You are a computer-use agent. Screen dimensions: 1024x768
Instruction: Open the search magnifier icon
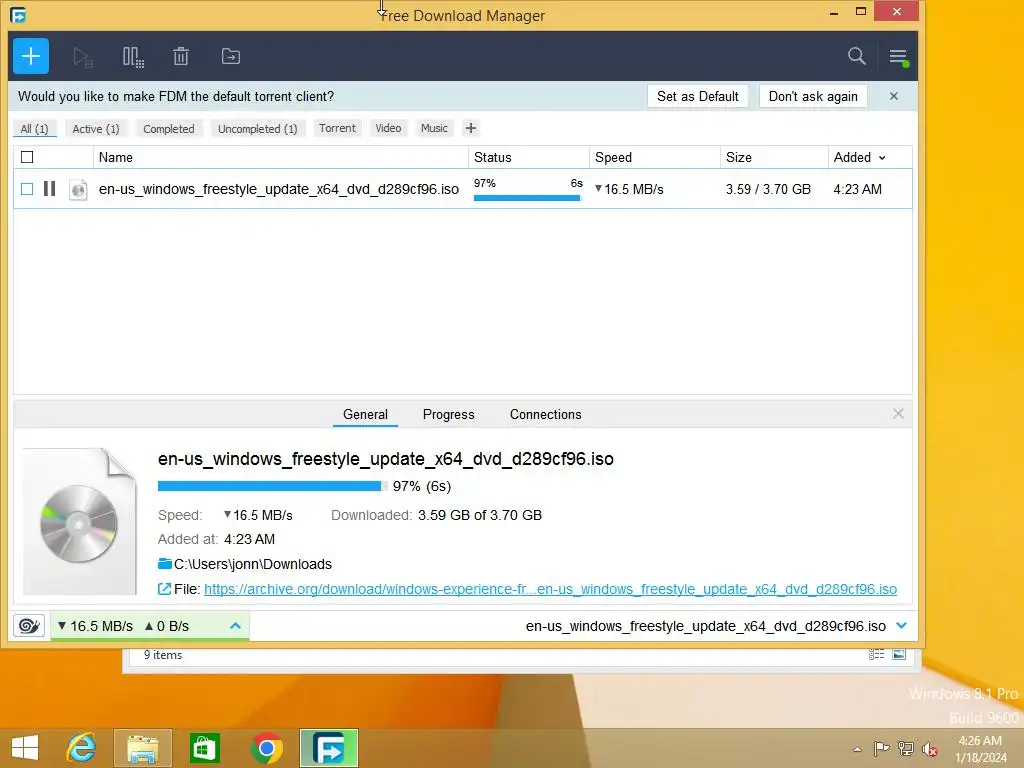point(856,56)
